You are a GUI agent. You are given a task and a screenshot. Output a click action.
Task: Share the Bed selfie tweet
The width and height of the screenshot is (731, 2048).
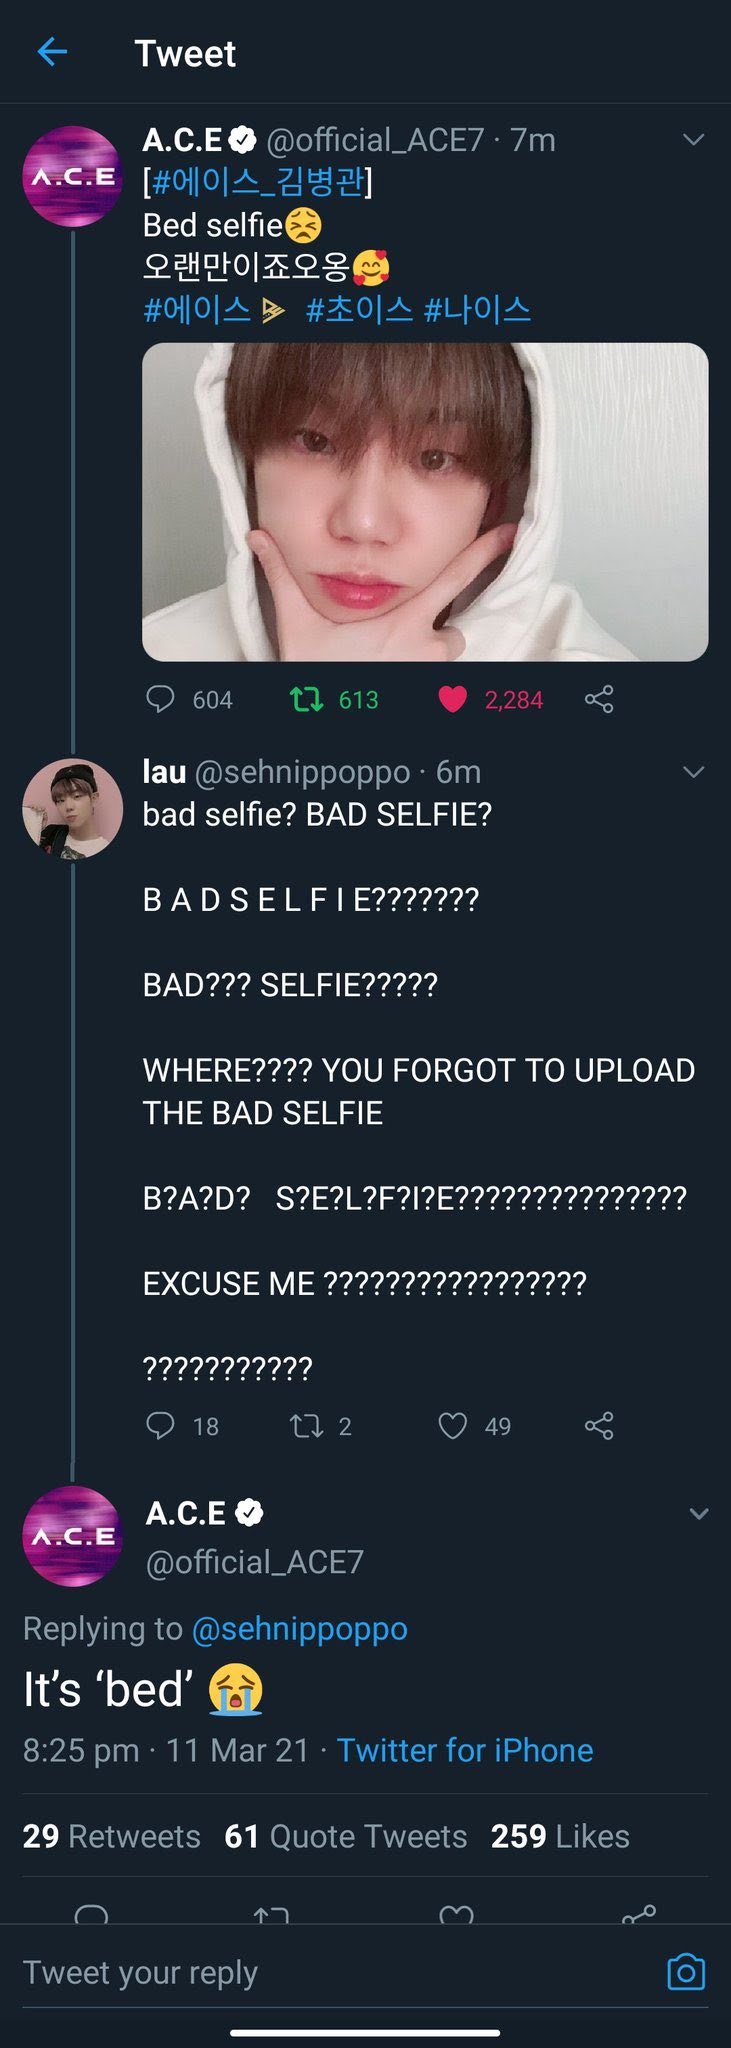(x=599, y=699)
